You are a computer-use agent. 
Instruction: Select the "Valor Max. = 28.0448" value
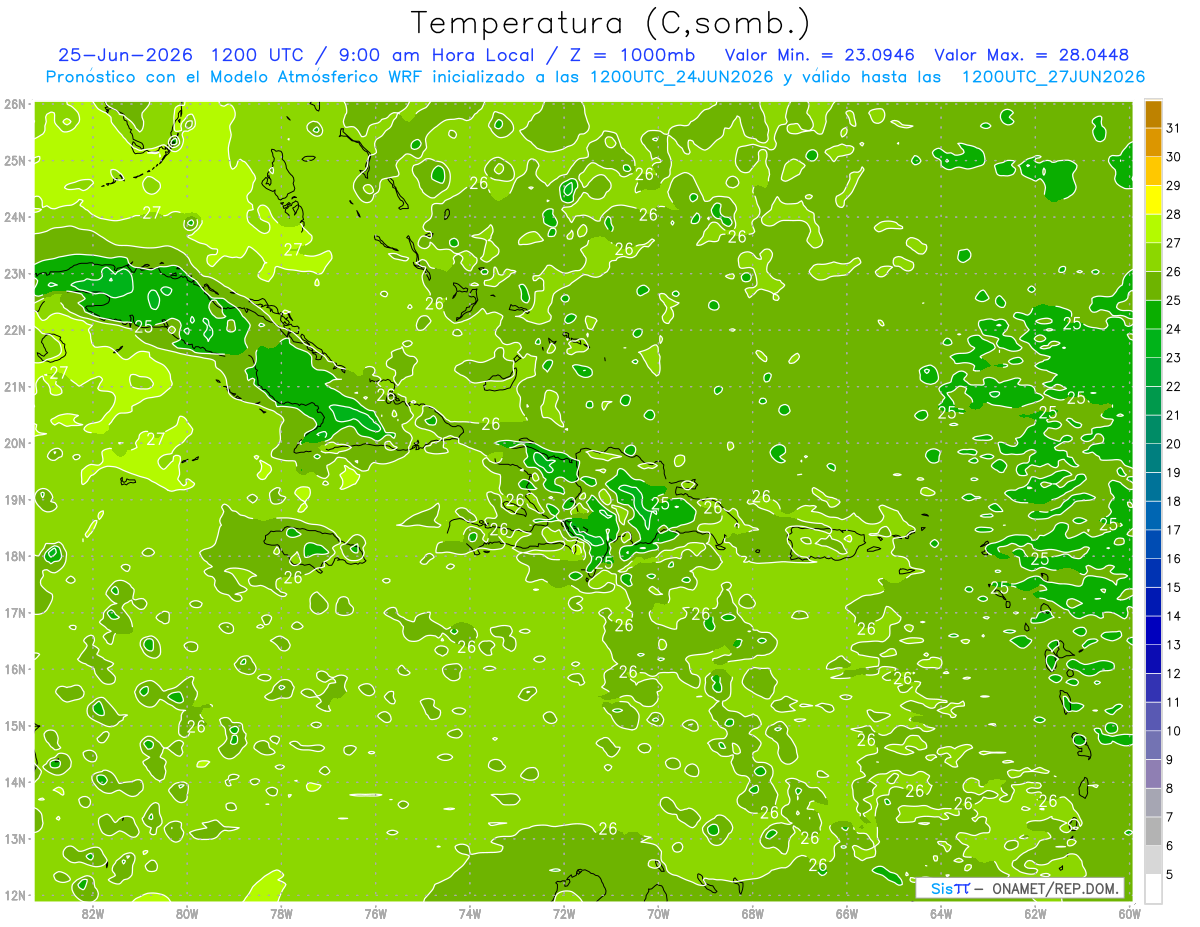pos(1032,55)
